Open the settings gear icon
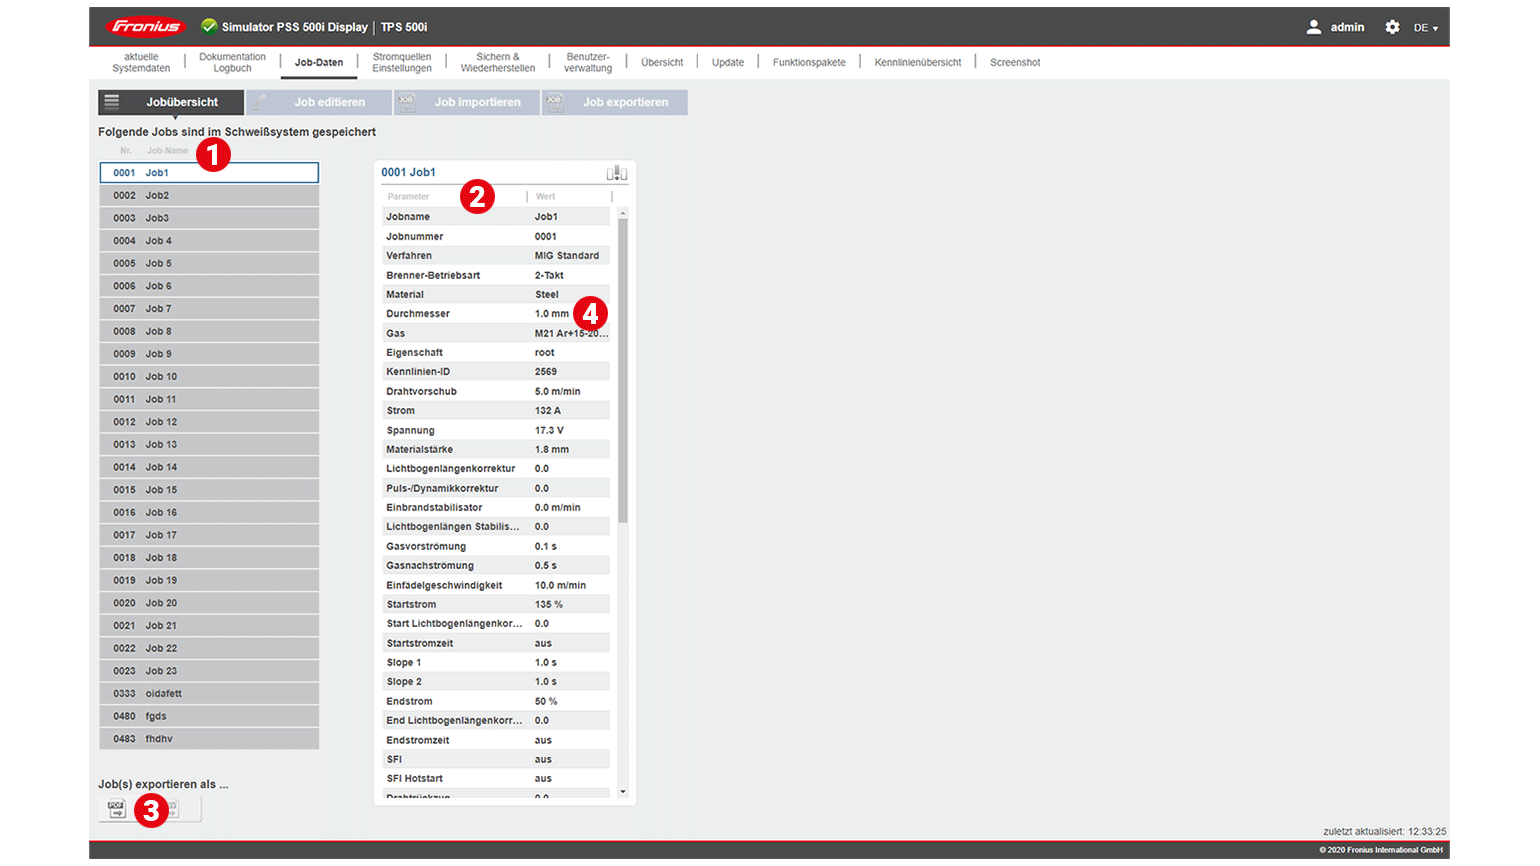This screenshot has height=866, width=1540. click(1392, 27)
